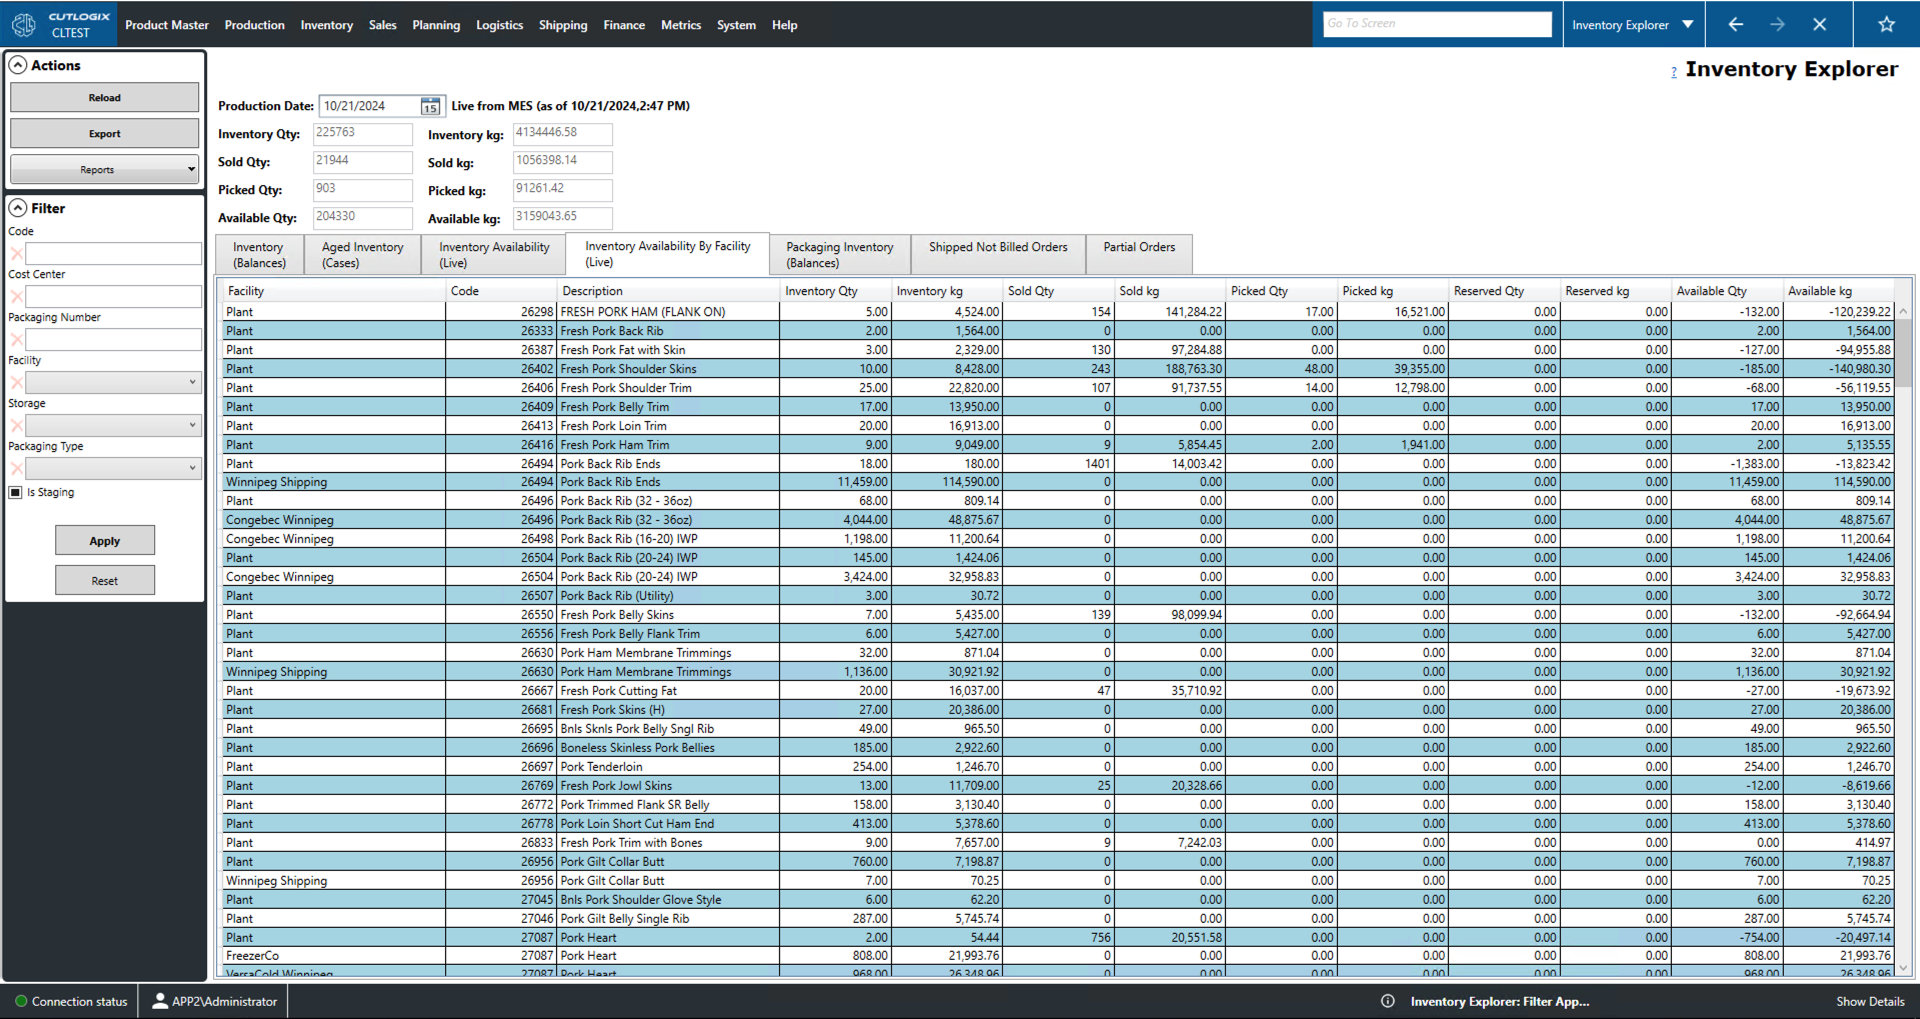1920x1019 pixels.
Task: Open the Reports dropdown
Action: (x=104, y=170)
